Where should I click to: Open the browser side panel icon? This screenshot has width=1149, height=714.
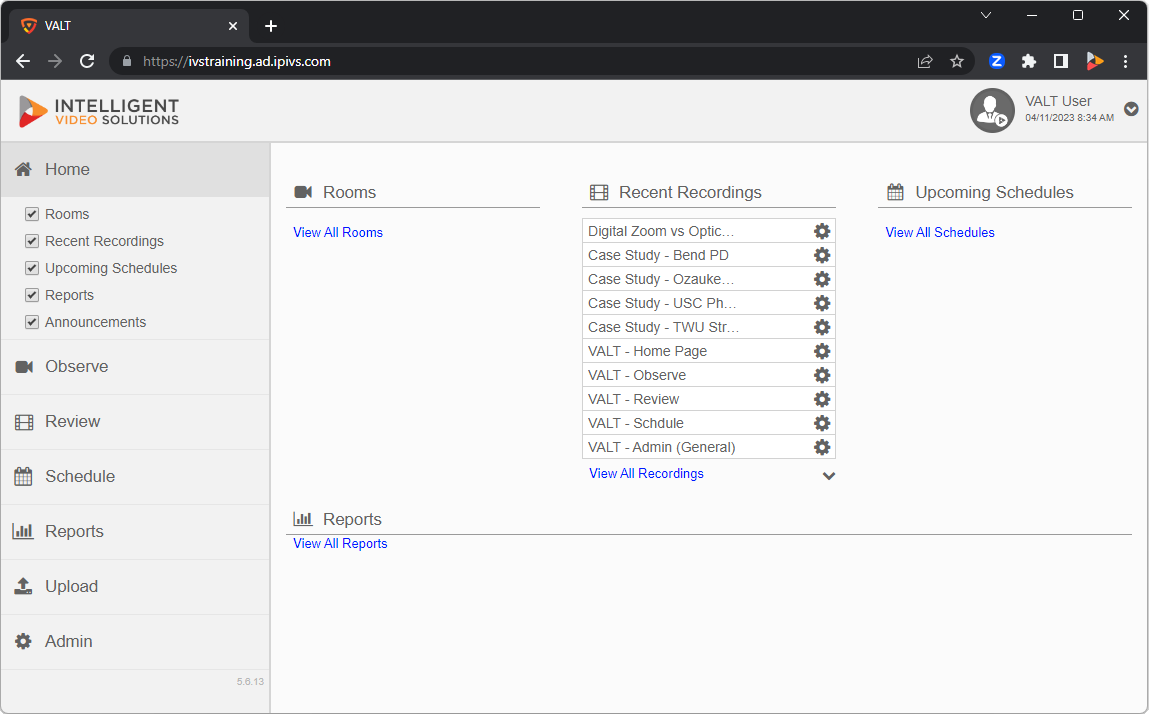(x=1060, y=62)
